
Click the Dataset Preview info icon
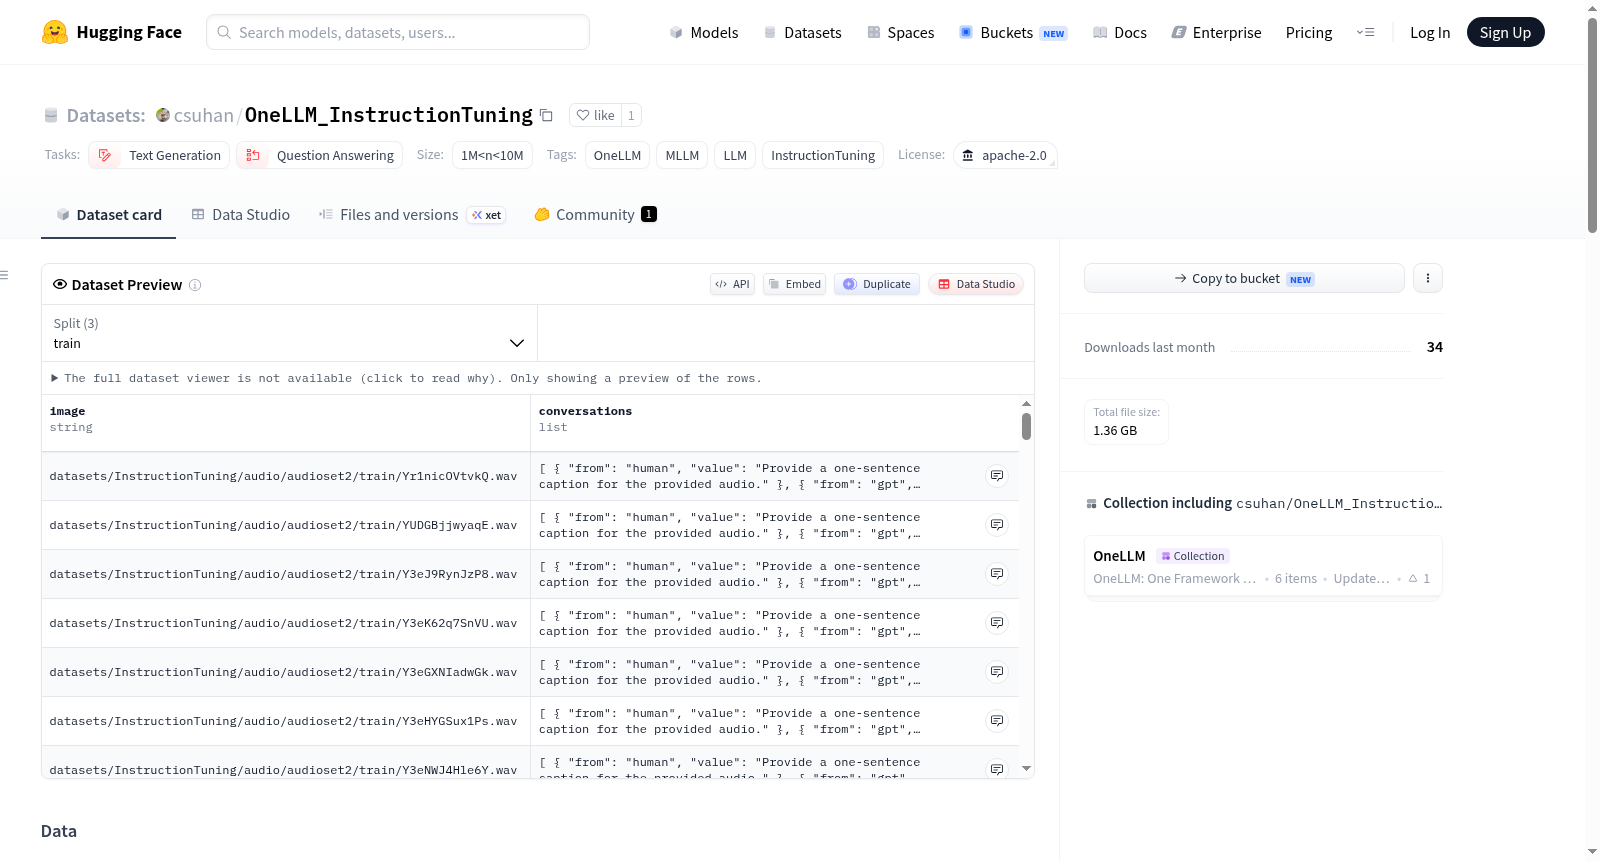pyautogui.click(x=195, y=285)
